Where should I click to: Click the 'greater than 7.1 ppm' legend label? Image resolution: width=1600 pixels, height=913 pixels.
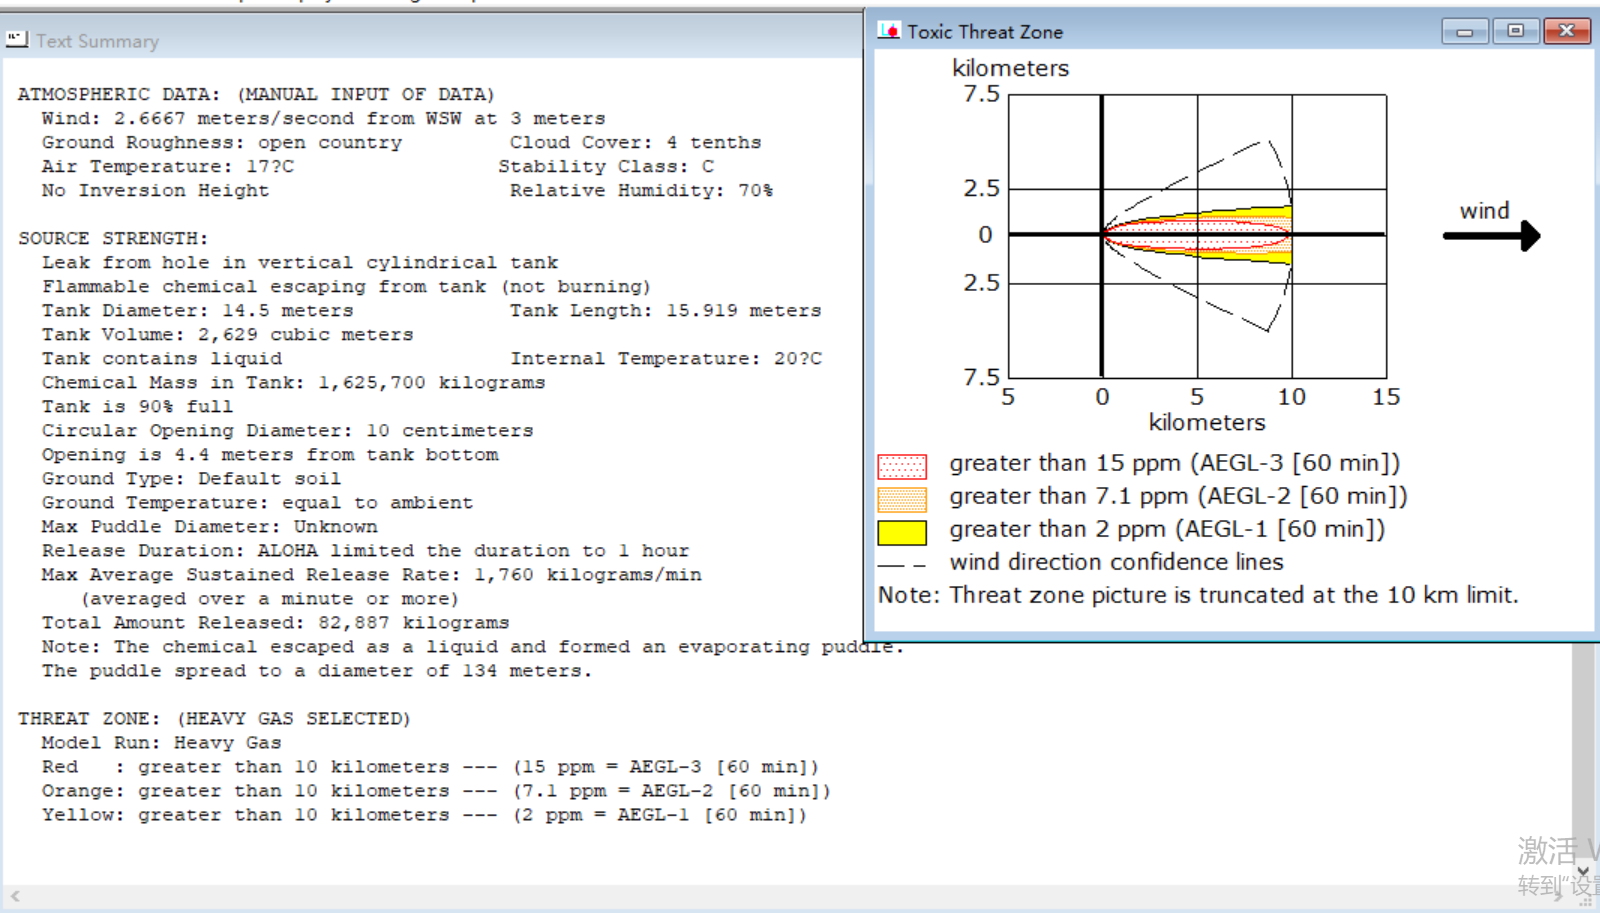click(x=1178, y=497)
